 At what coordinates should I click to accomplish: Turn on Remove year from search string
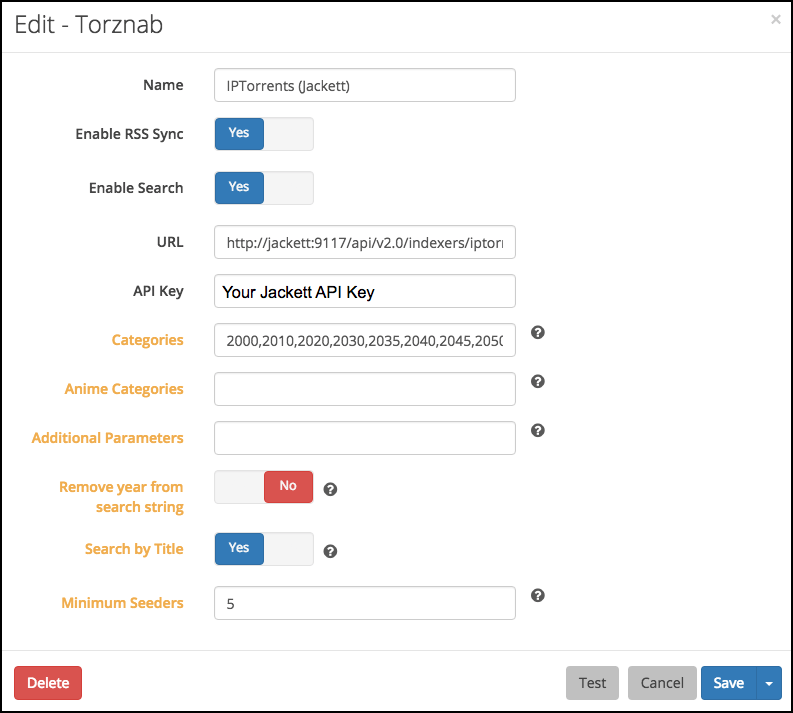264,487
